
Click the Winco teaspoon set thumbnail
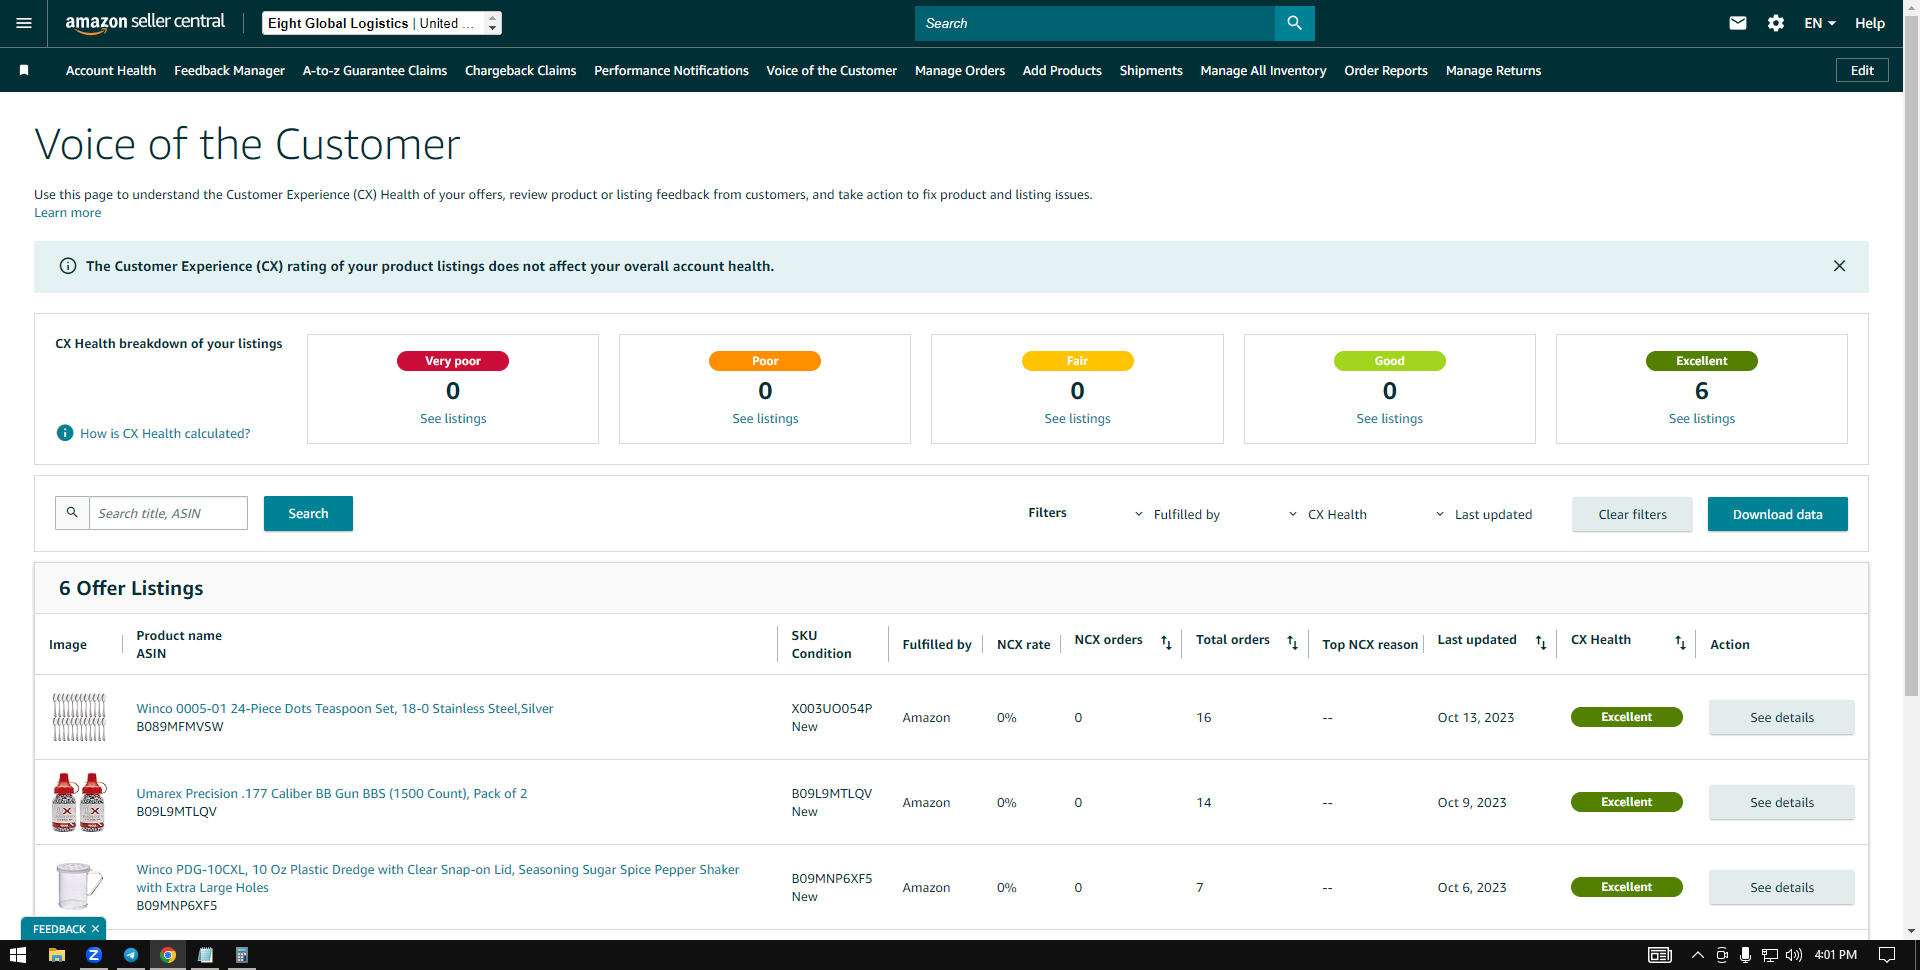coord(79,717)
